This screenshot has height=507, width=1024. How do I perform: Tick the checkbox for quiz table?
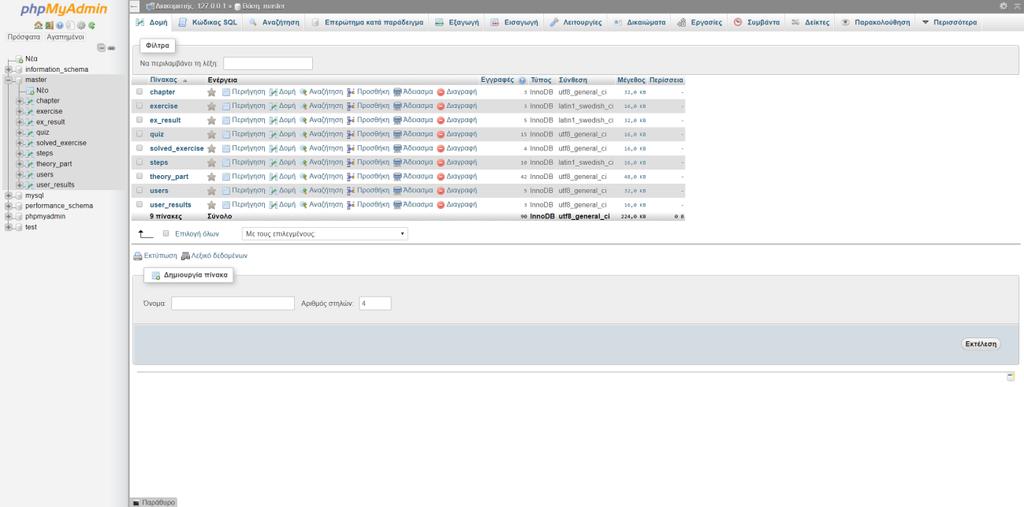139,134
